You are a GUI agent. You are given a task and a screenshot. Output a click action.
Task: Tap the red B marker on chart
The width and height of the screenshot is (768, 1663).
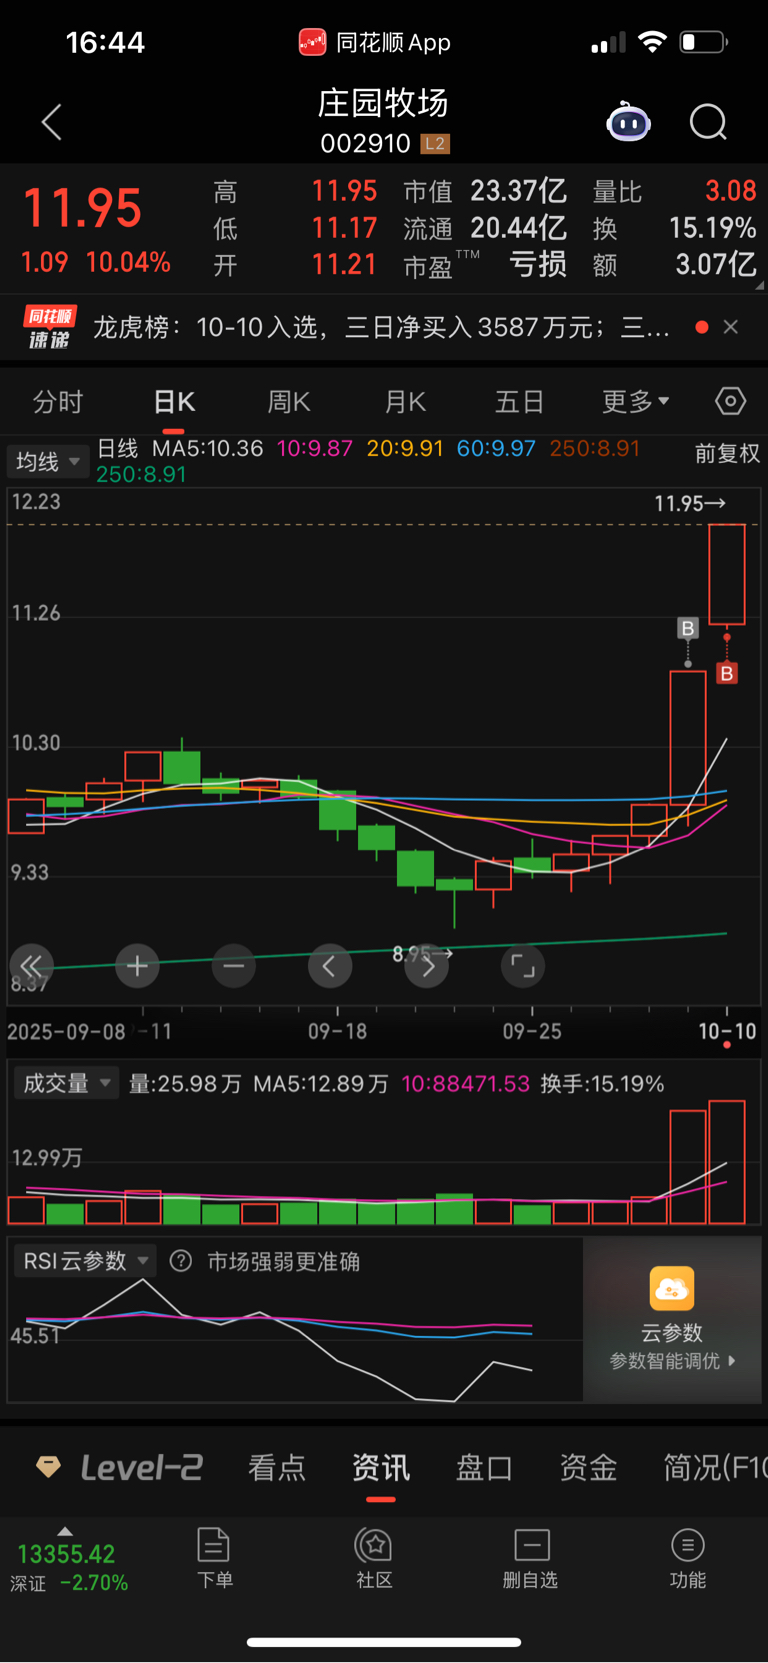727,673
